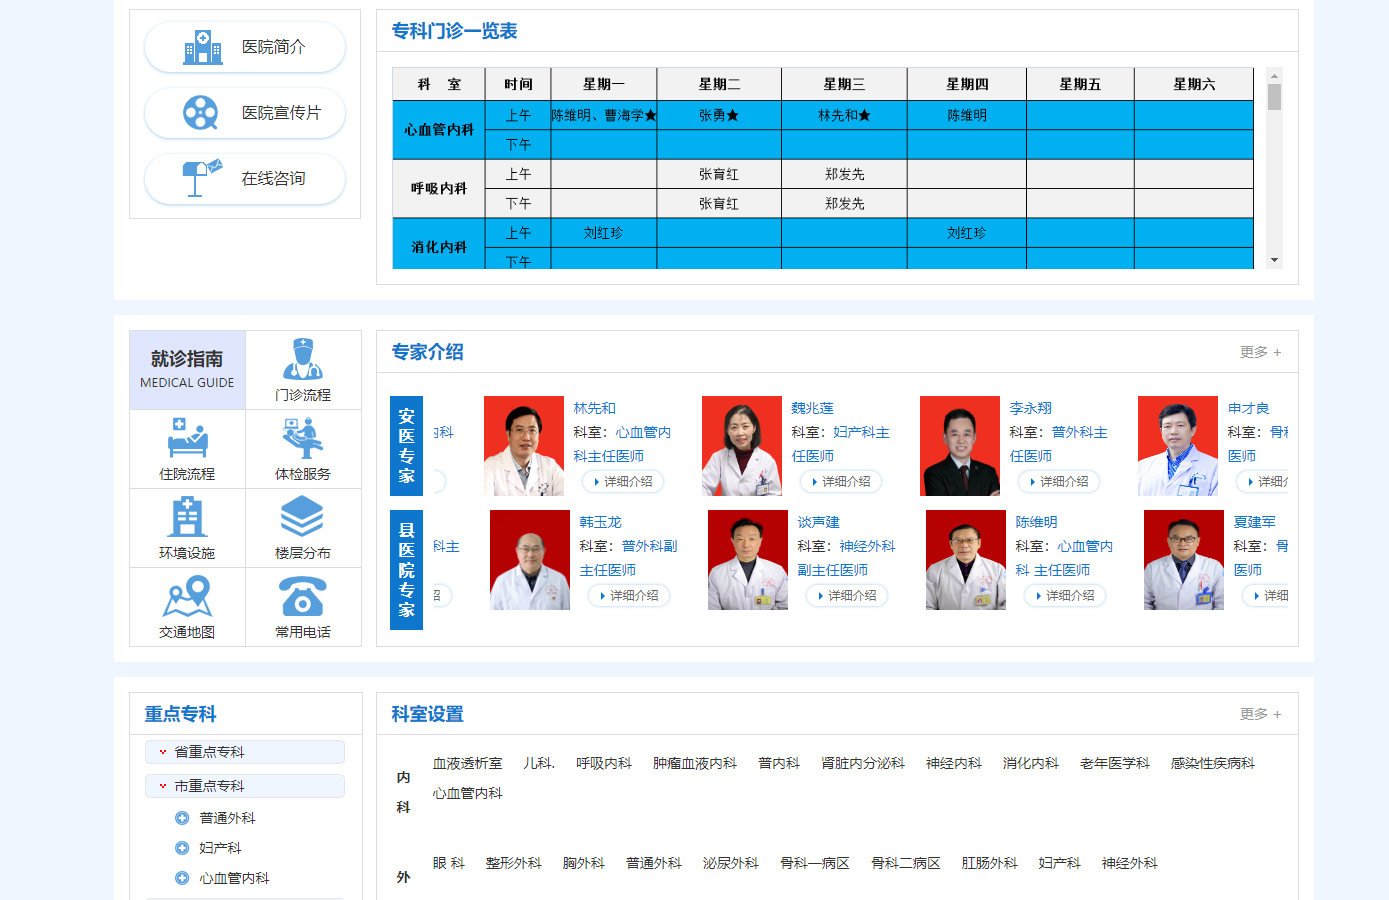
Task: Open the 呼吸内科 department link
Action: click(x=604, y=763)
